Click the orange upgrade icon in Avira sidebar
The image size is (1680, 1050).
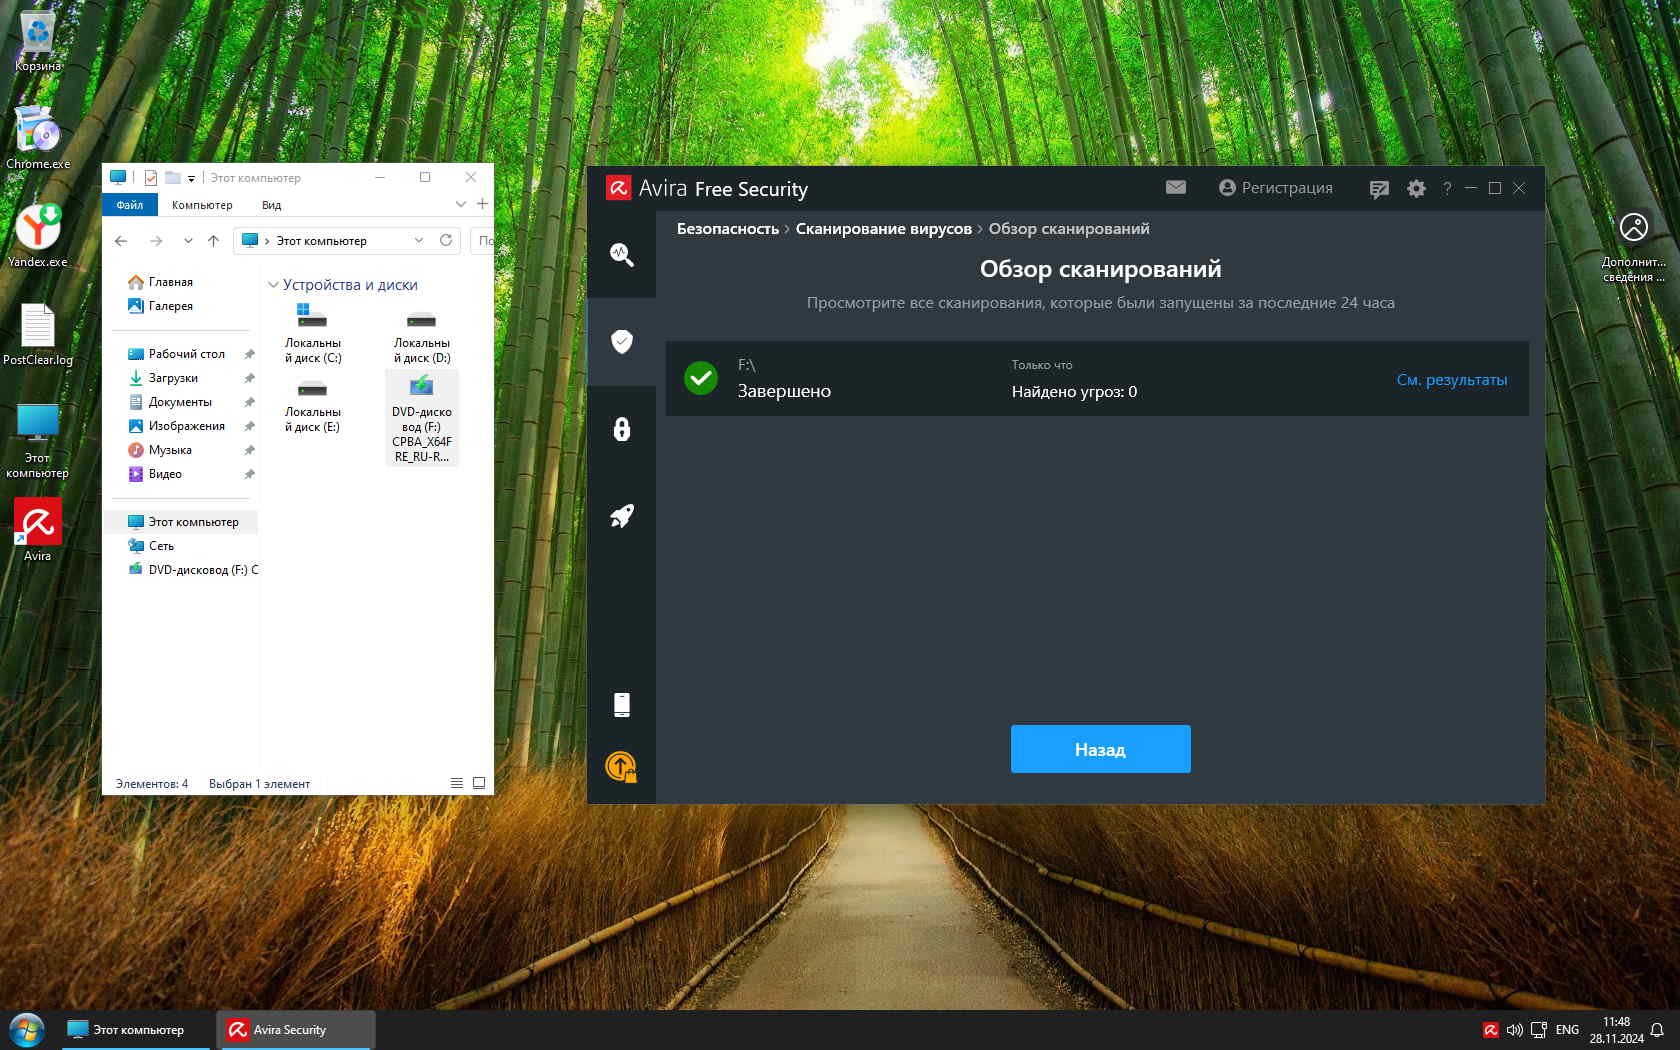point(621,767)
